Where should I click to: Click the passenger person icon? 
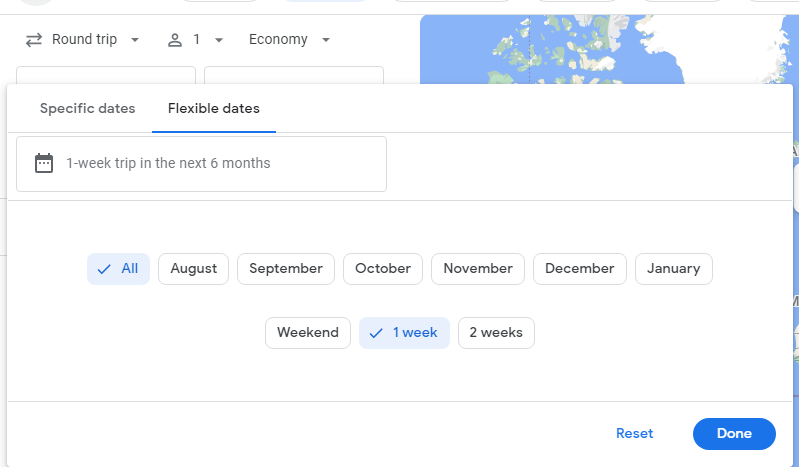click(175, 40)
